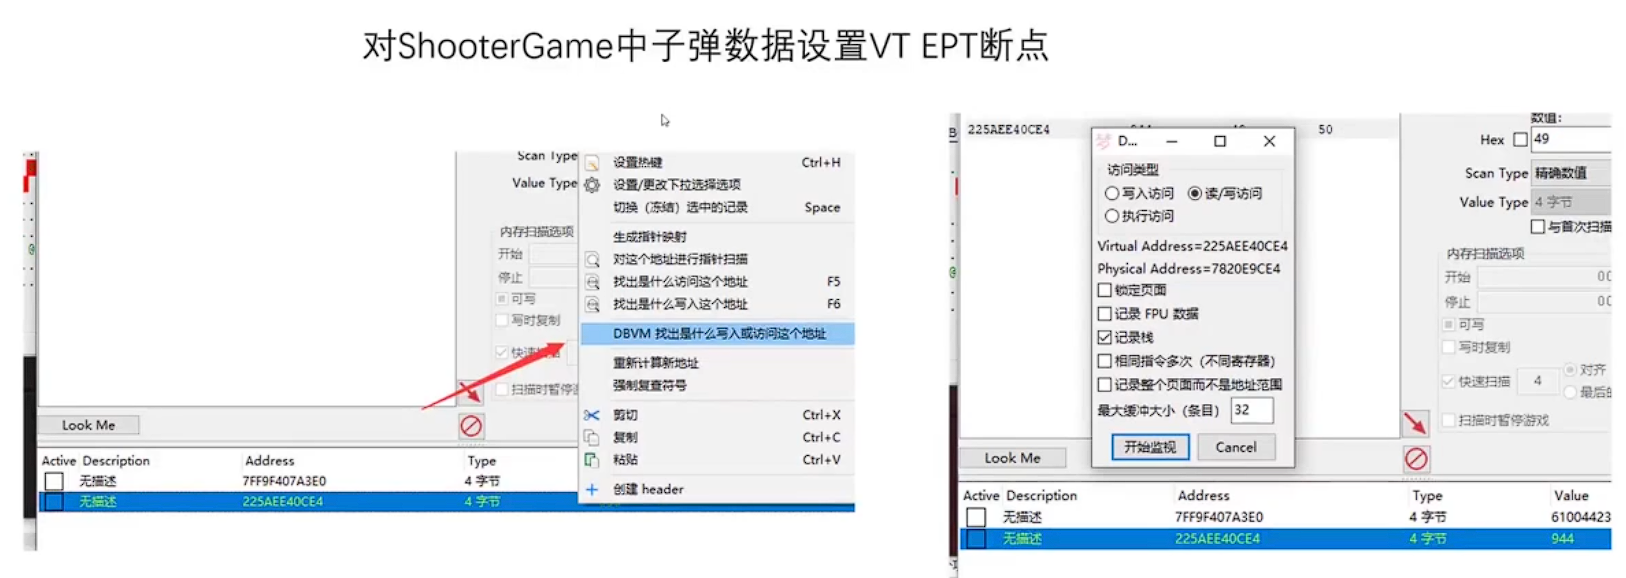Choose 重新计算新地址 from context menu
Image resolution: width=1626 pixels, height=578 pixels.
[x=656, y=363]
